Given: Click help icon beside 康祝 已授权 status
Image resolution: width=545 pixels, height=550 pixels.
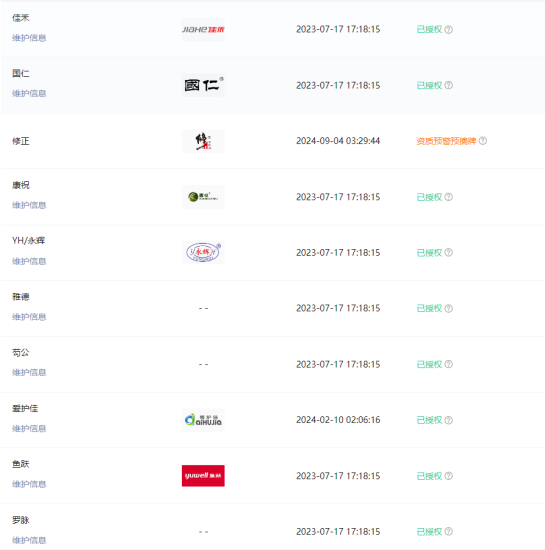Looking at the screenshot, I should 449,197.
